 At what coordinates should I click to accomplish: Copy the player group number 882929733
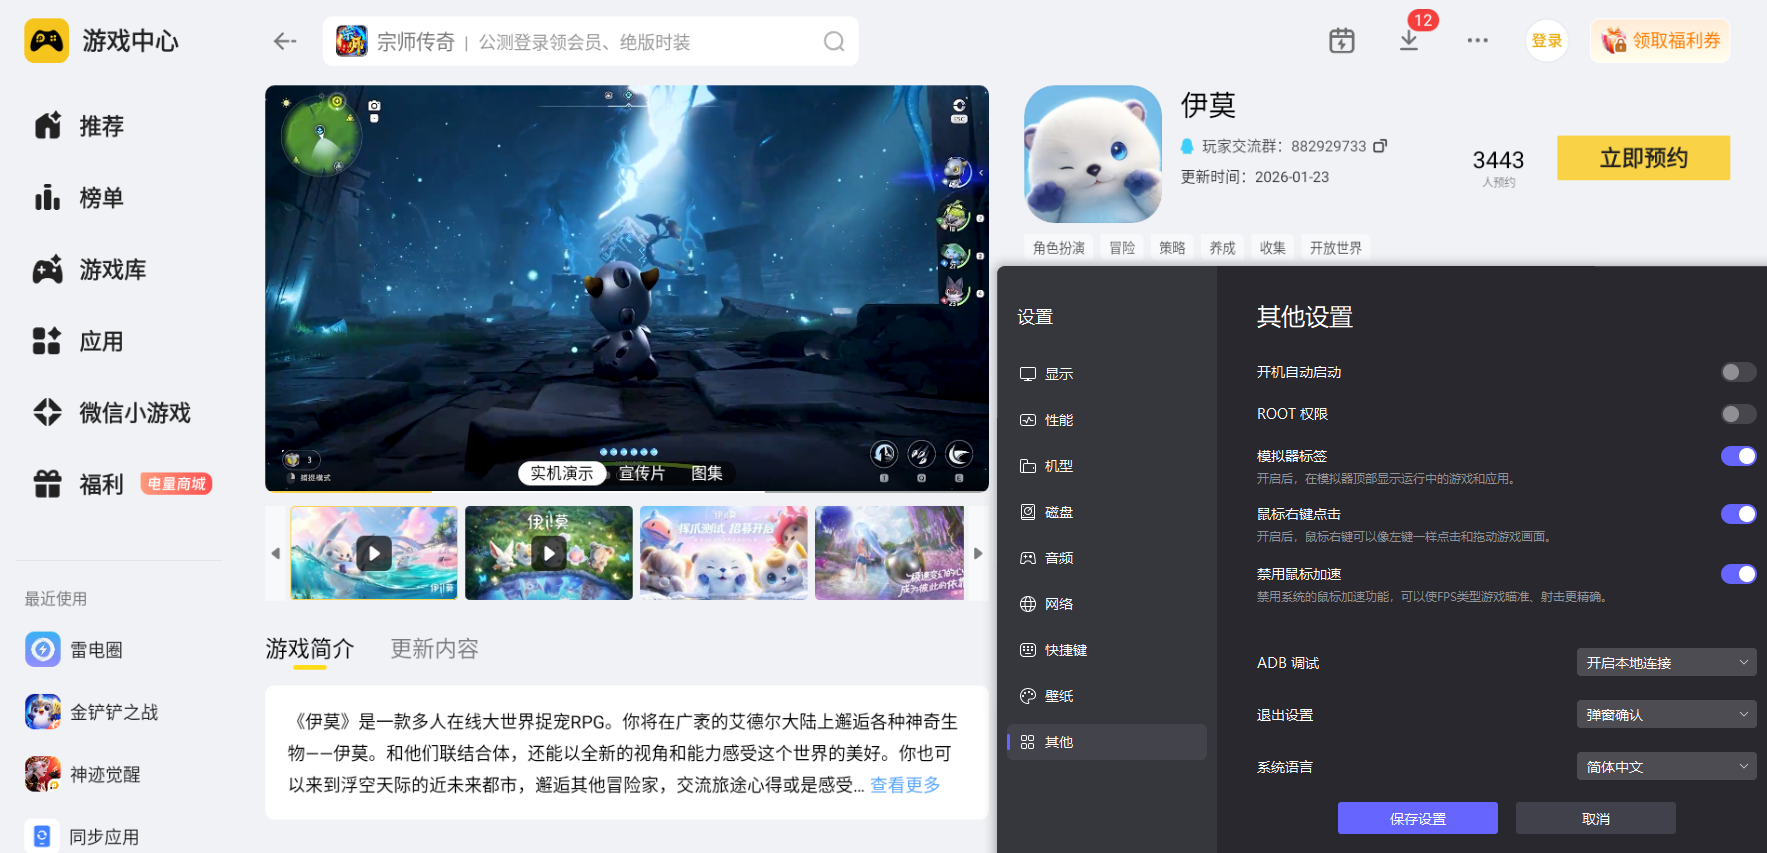(1380, 146)
